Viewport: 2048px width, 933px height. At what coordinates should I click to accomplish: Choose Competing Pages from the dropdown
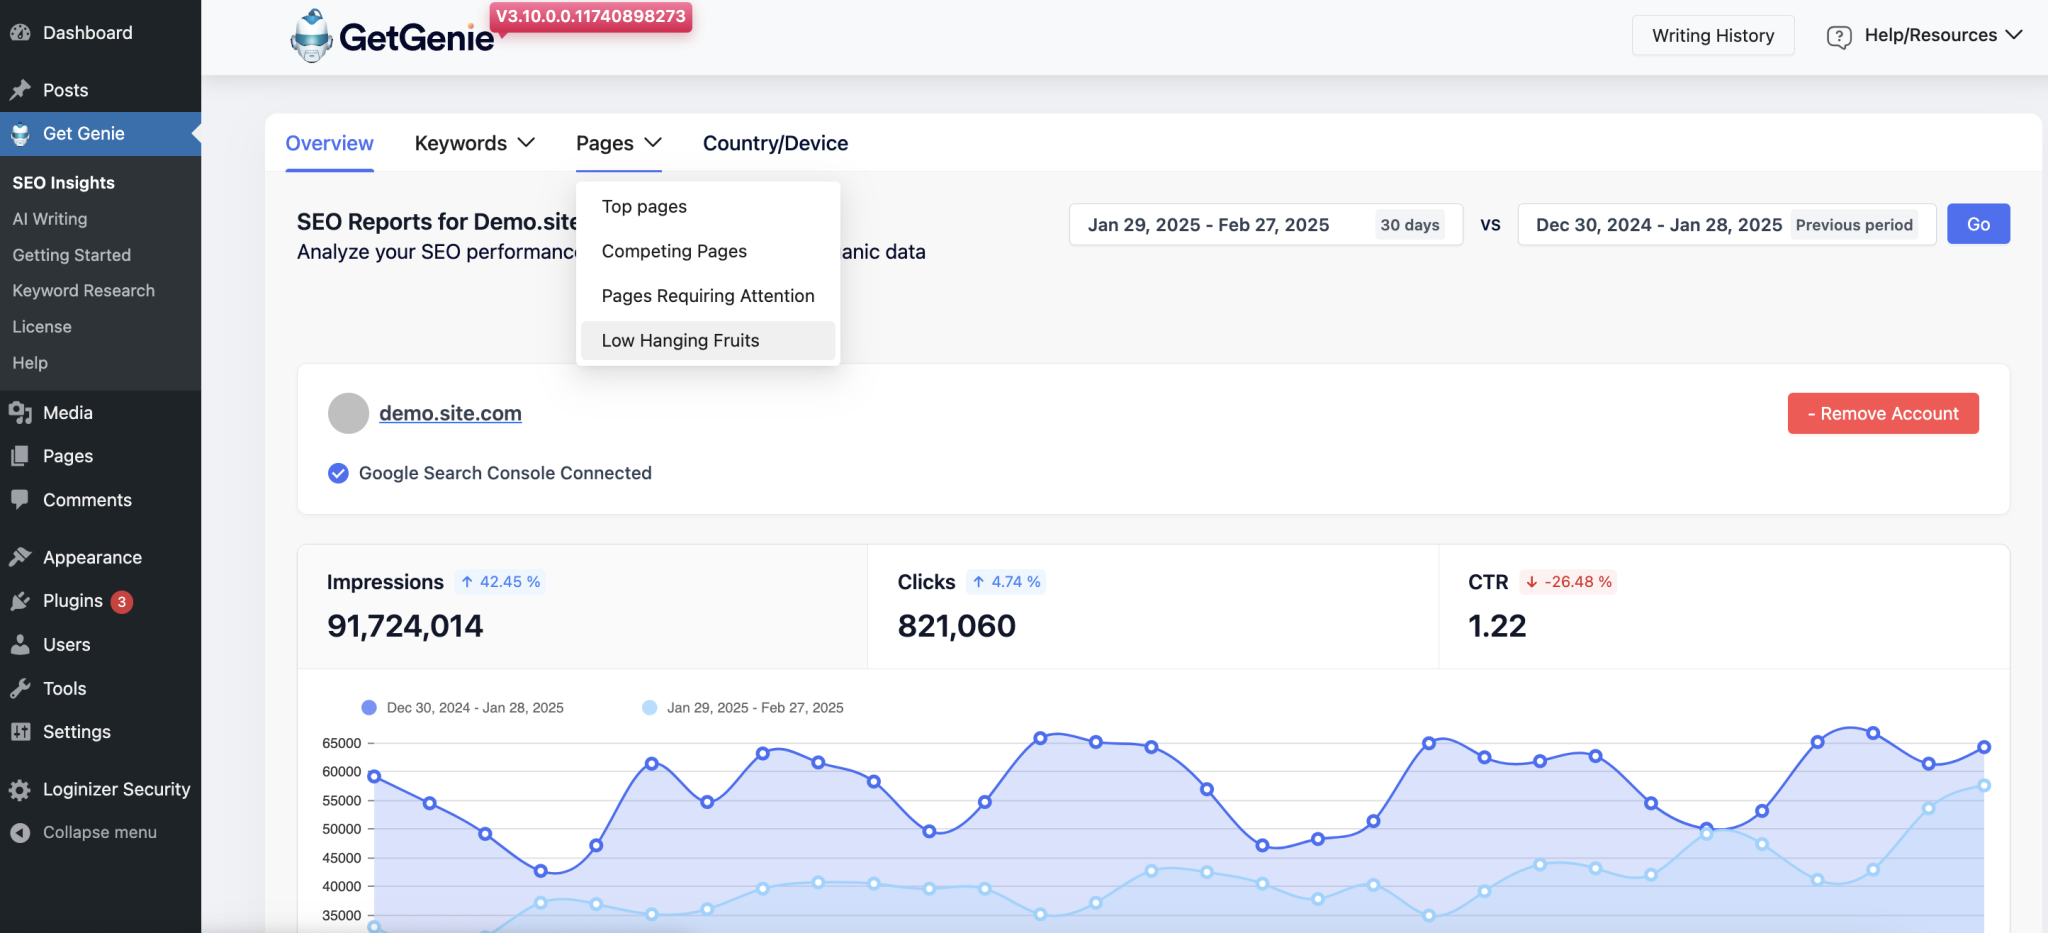tap(674, 251)
